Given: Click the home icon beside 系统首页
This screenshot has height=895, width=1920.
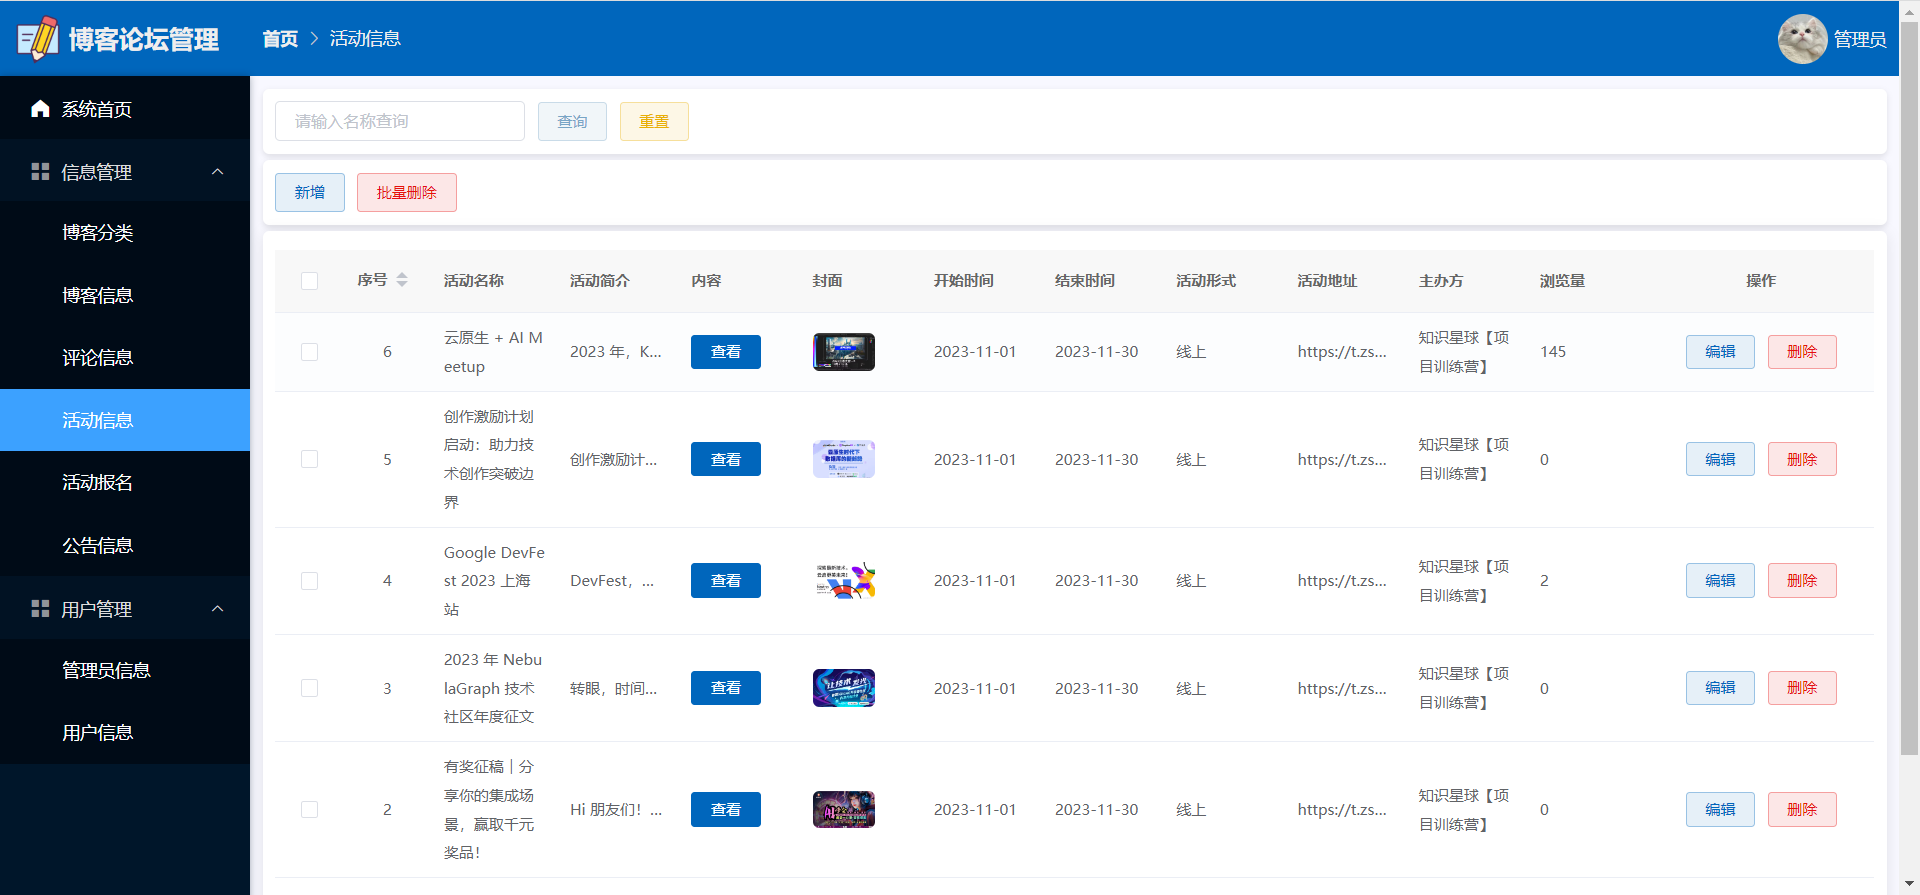Looking at the screenshot, I should 40,109.
